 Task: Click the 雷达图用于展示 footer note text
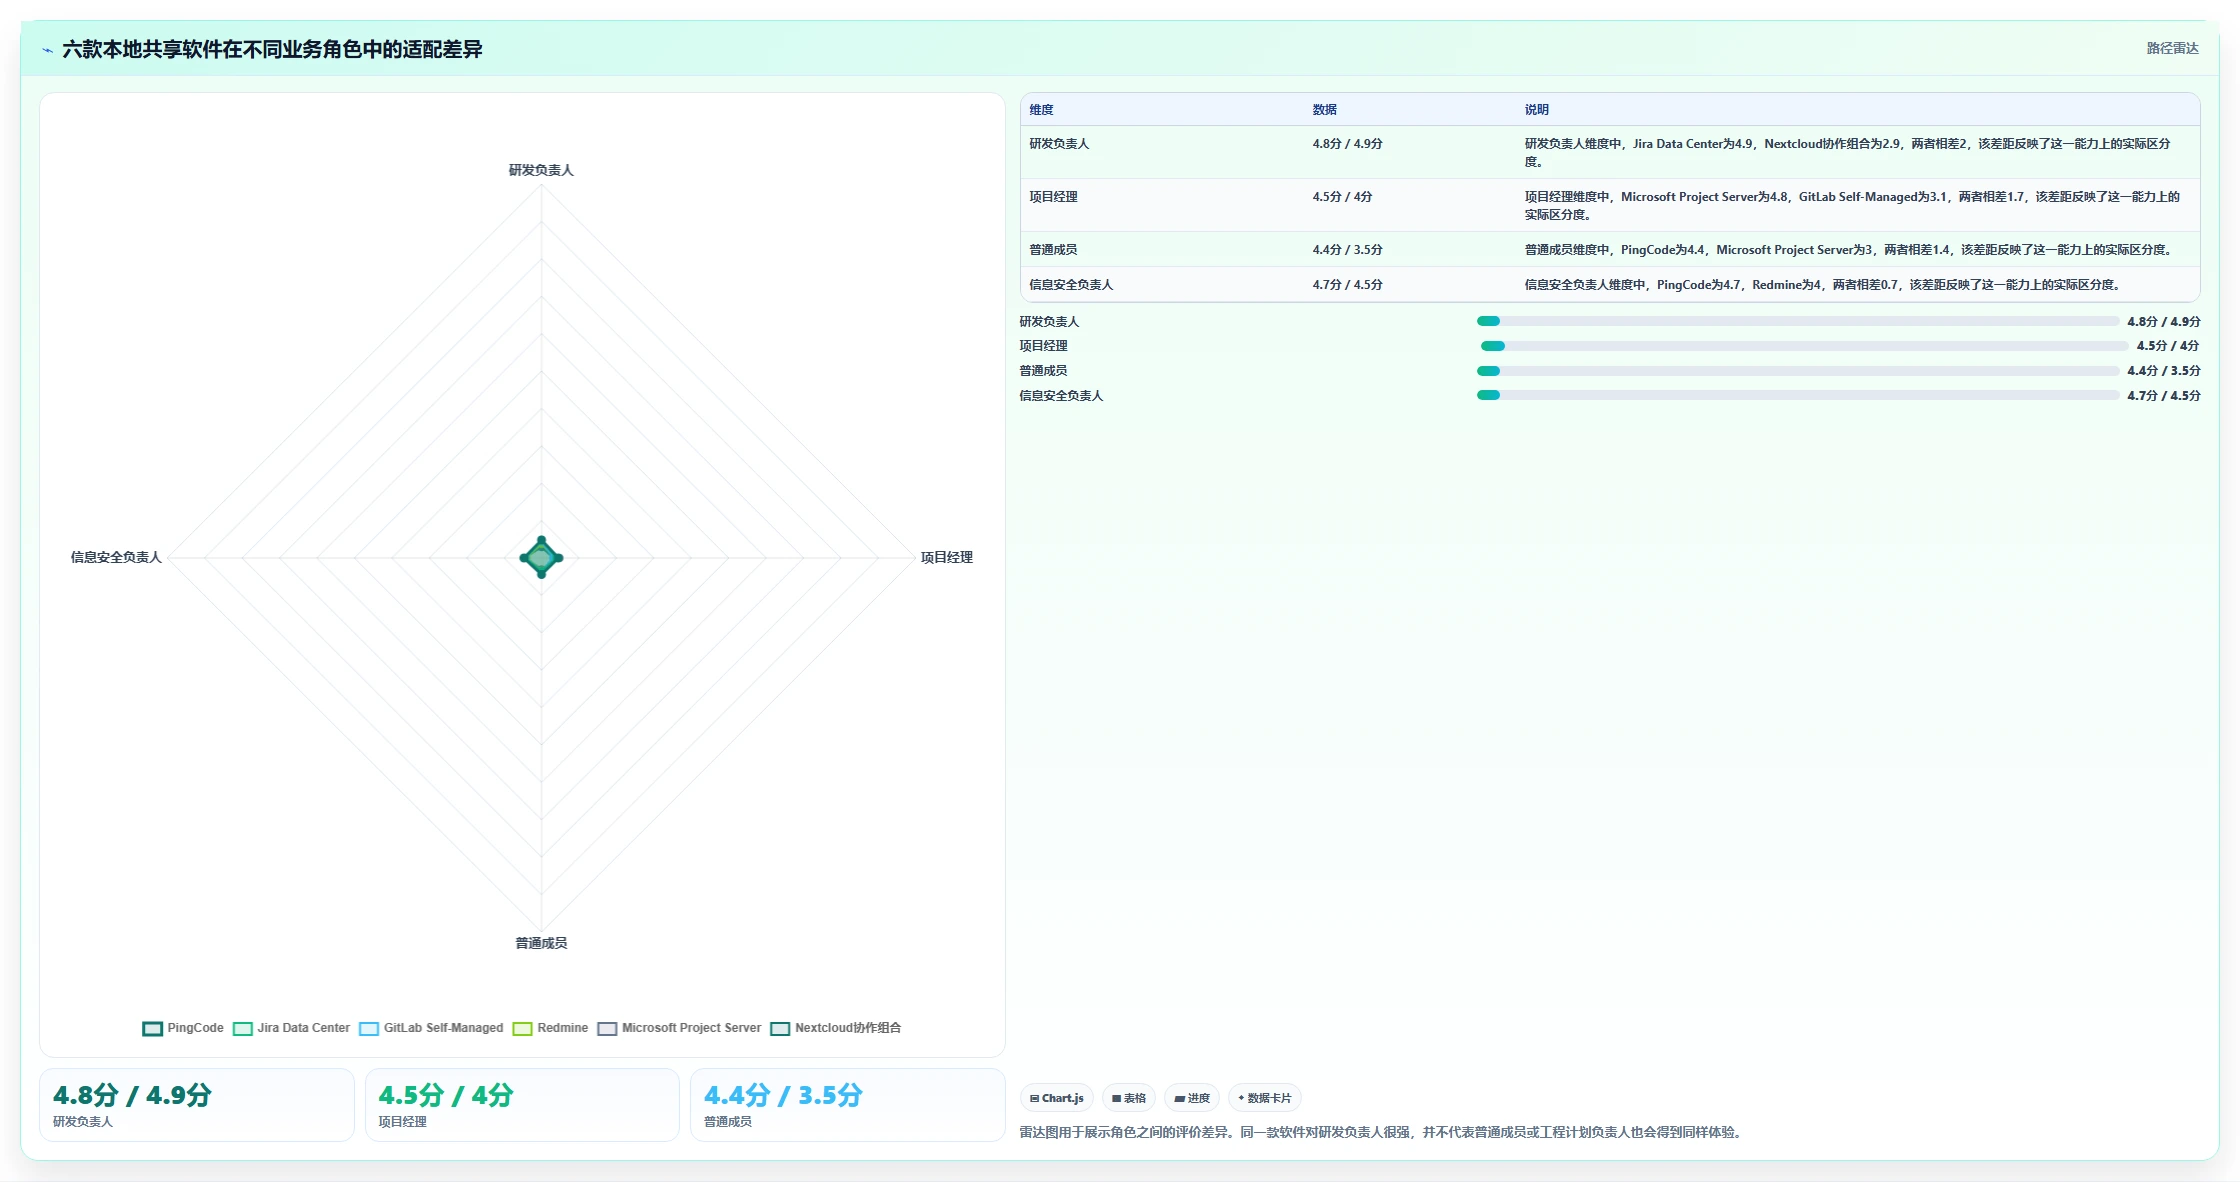click(1383, 1132)
